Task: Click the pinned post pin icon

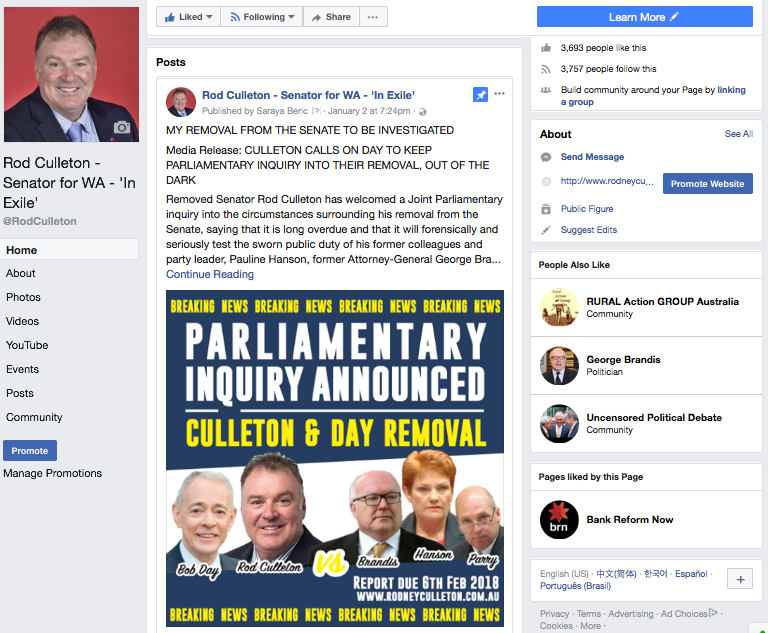Action: [x=480, y=95]
